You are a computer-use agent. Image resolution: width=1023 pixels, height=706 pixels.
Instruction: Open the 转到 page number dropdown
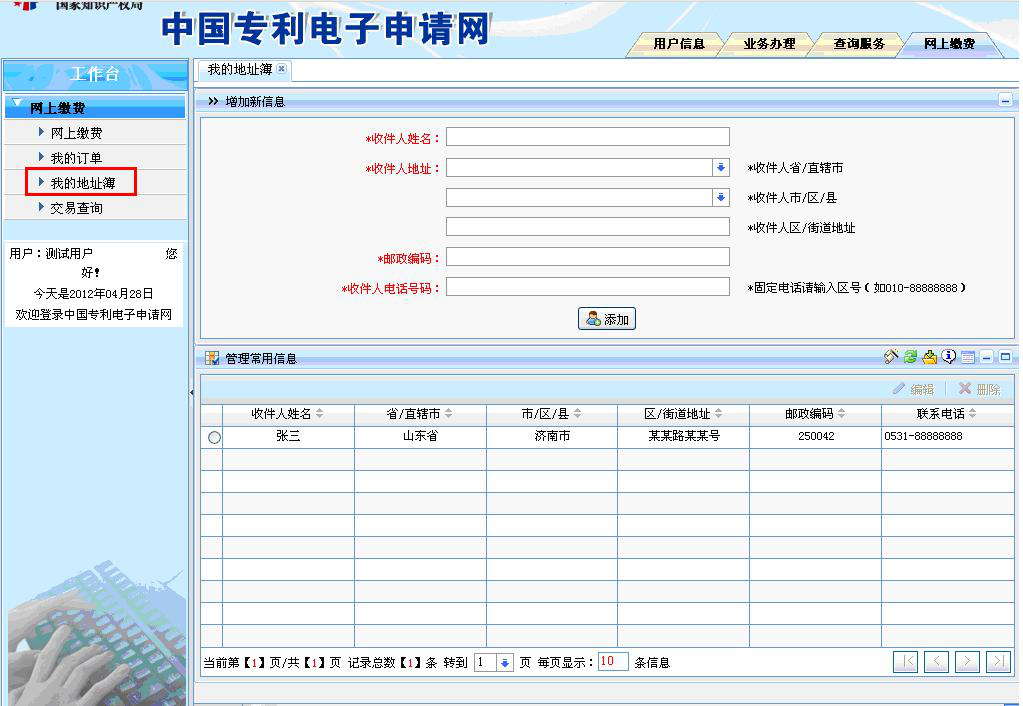(x=505, y=662)
